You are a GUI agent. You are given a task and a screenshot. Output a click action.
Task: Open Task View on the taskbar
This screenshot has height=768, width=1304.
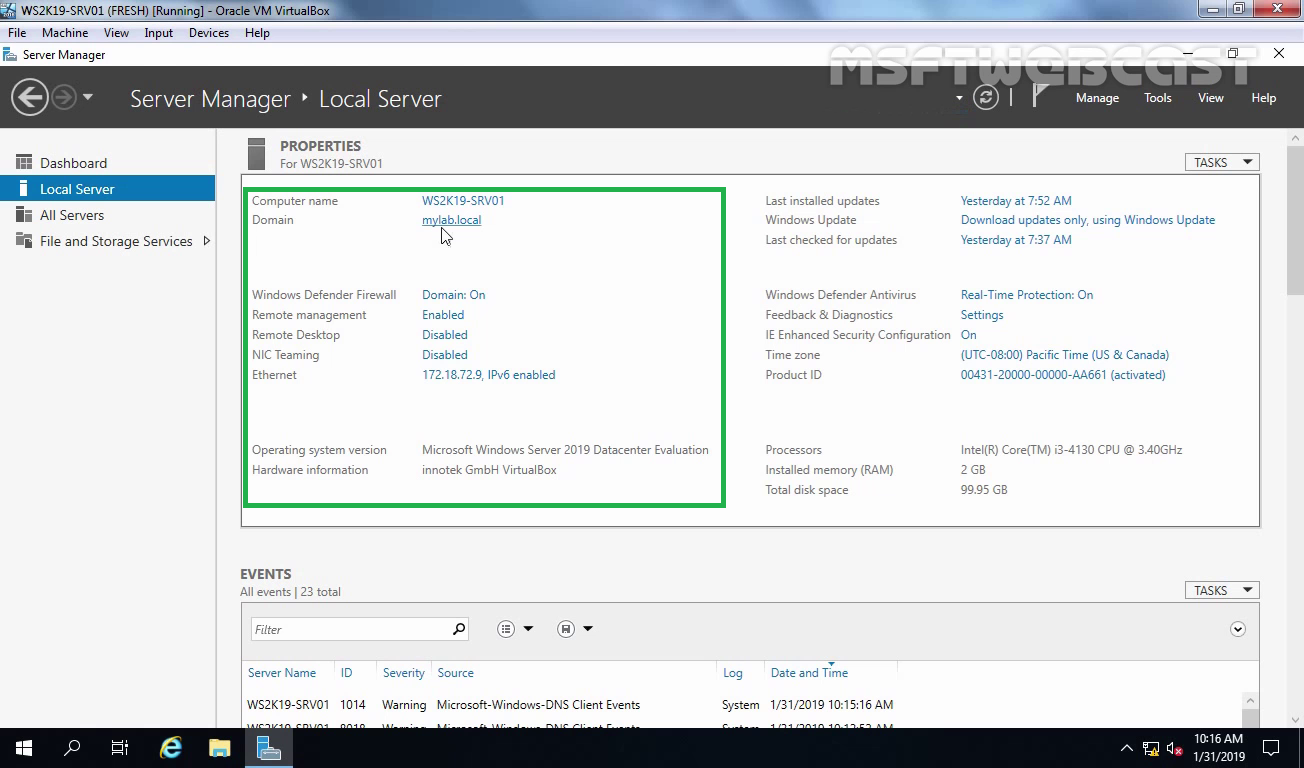(x=120, y=748)
